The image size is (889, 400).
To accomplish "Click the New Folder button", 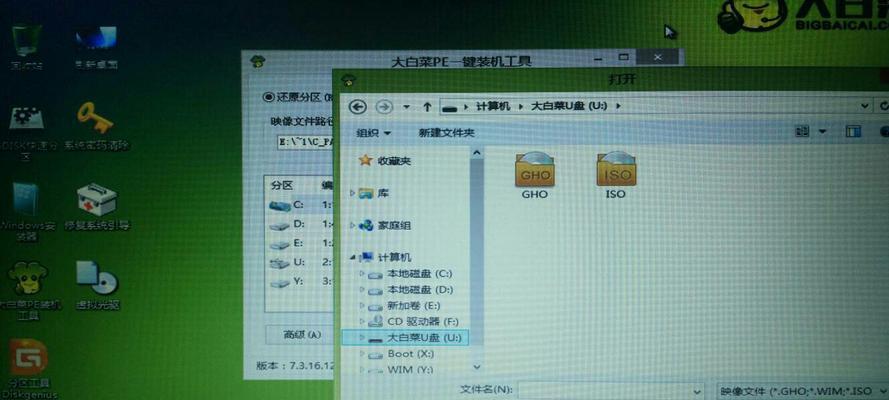I will coord(446,132).
